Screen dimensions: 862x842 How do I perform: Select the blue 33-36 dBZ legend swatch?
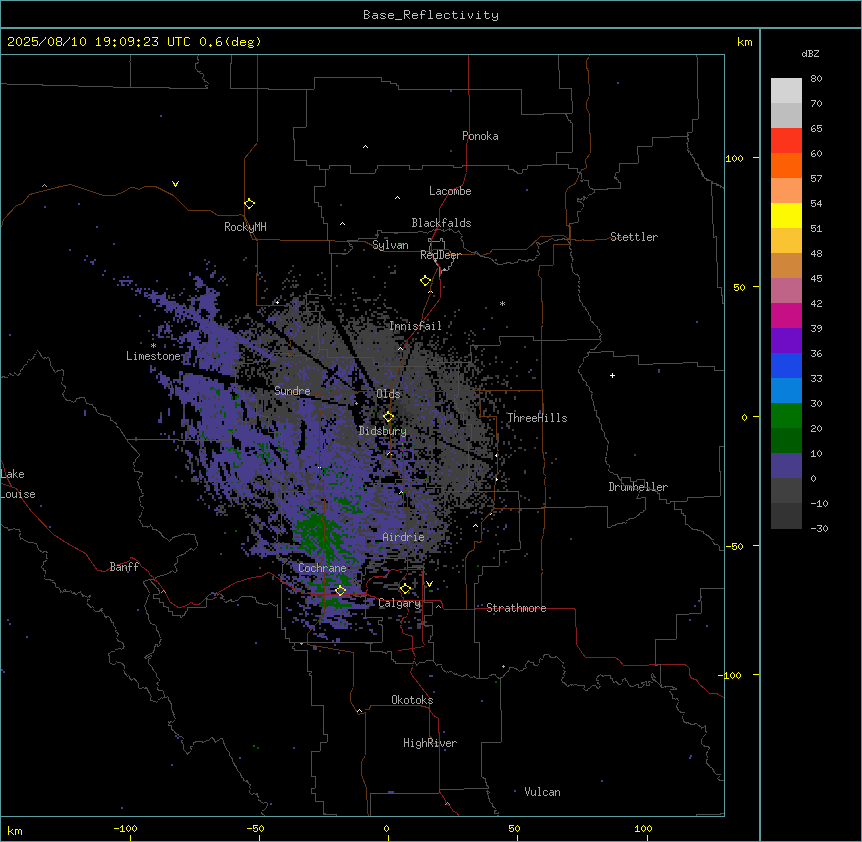(x=786, y=365)
